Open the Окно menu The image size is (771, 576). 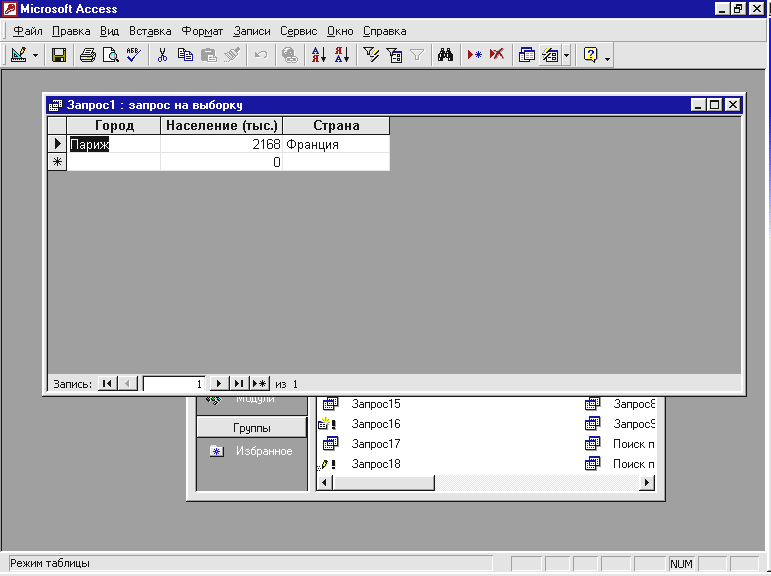point(340,31)
